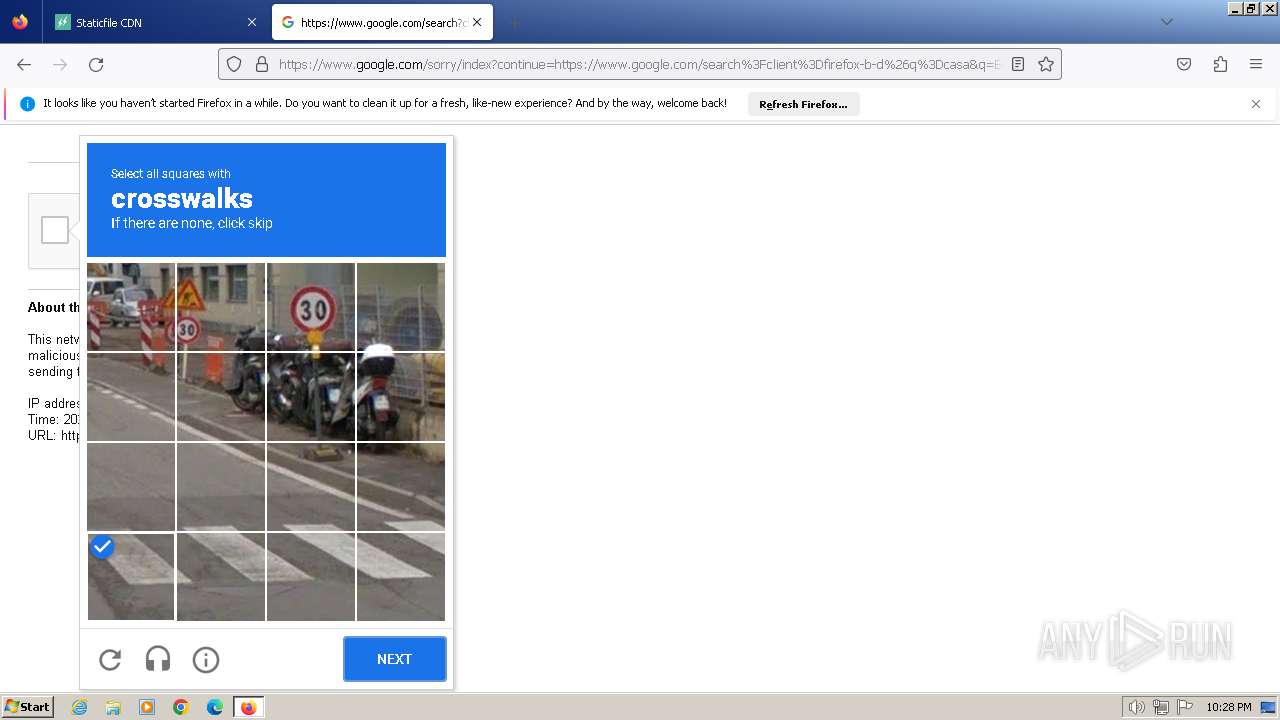The height and width of the screenshot is (720, 1280).
Task: Open the Extensions puzzle icon
Action: pyautogui.click(x=1220, y=64)
